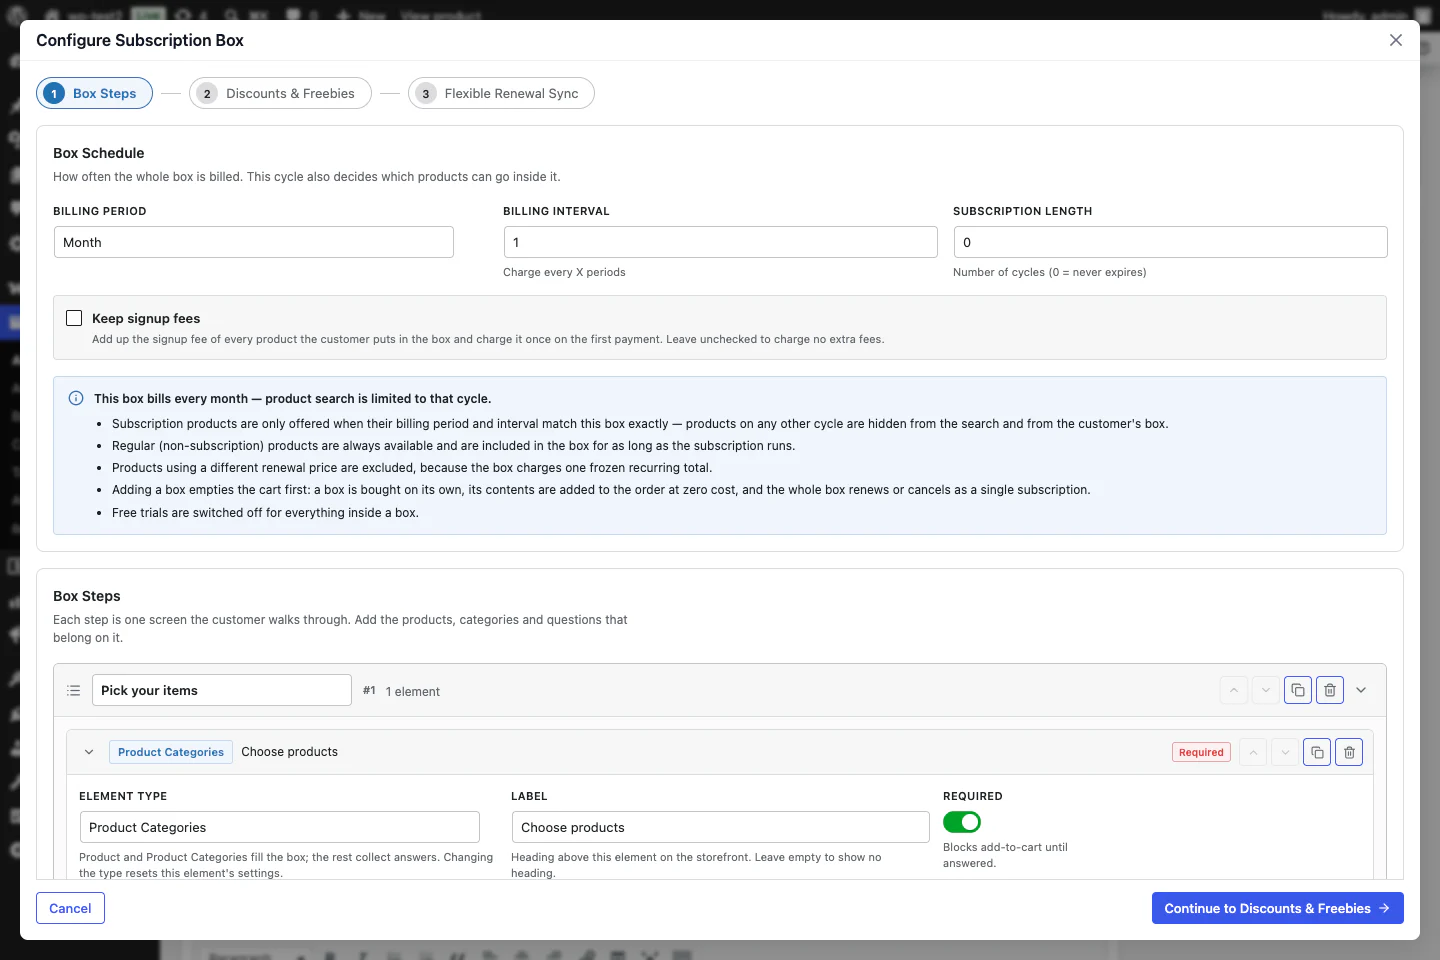1440x960 pixels.
Task: Move Choose products element down
Action: tap(1285, 752)
